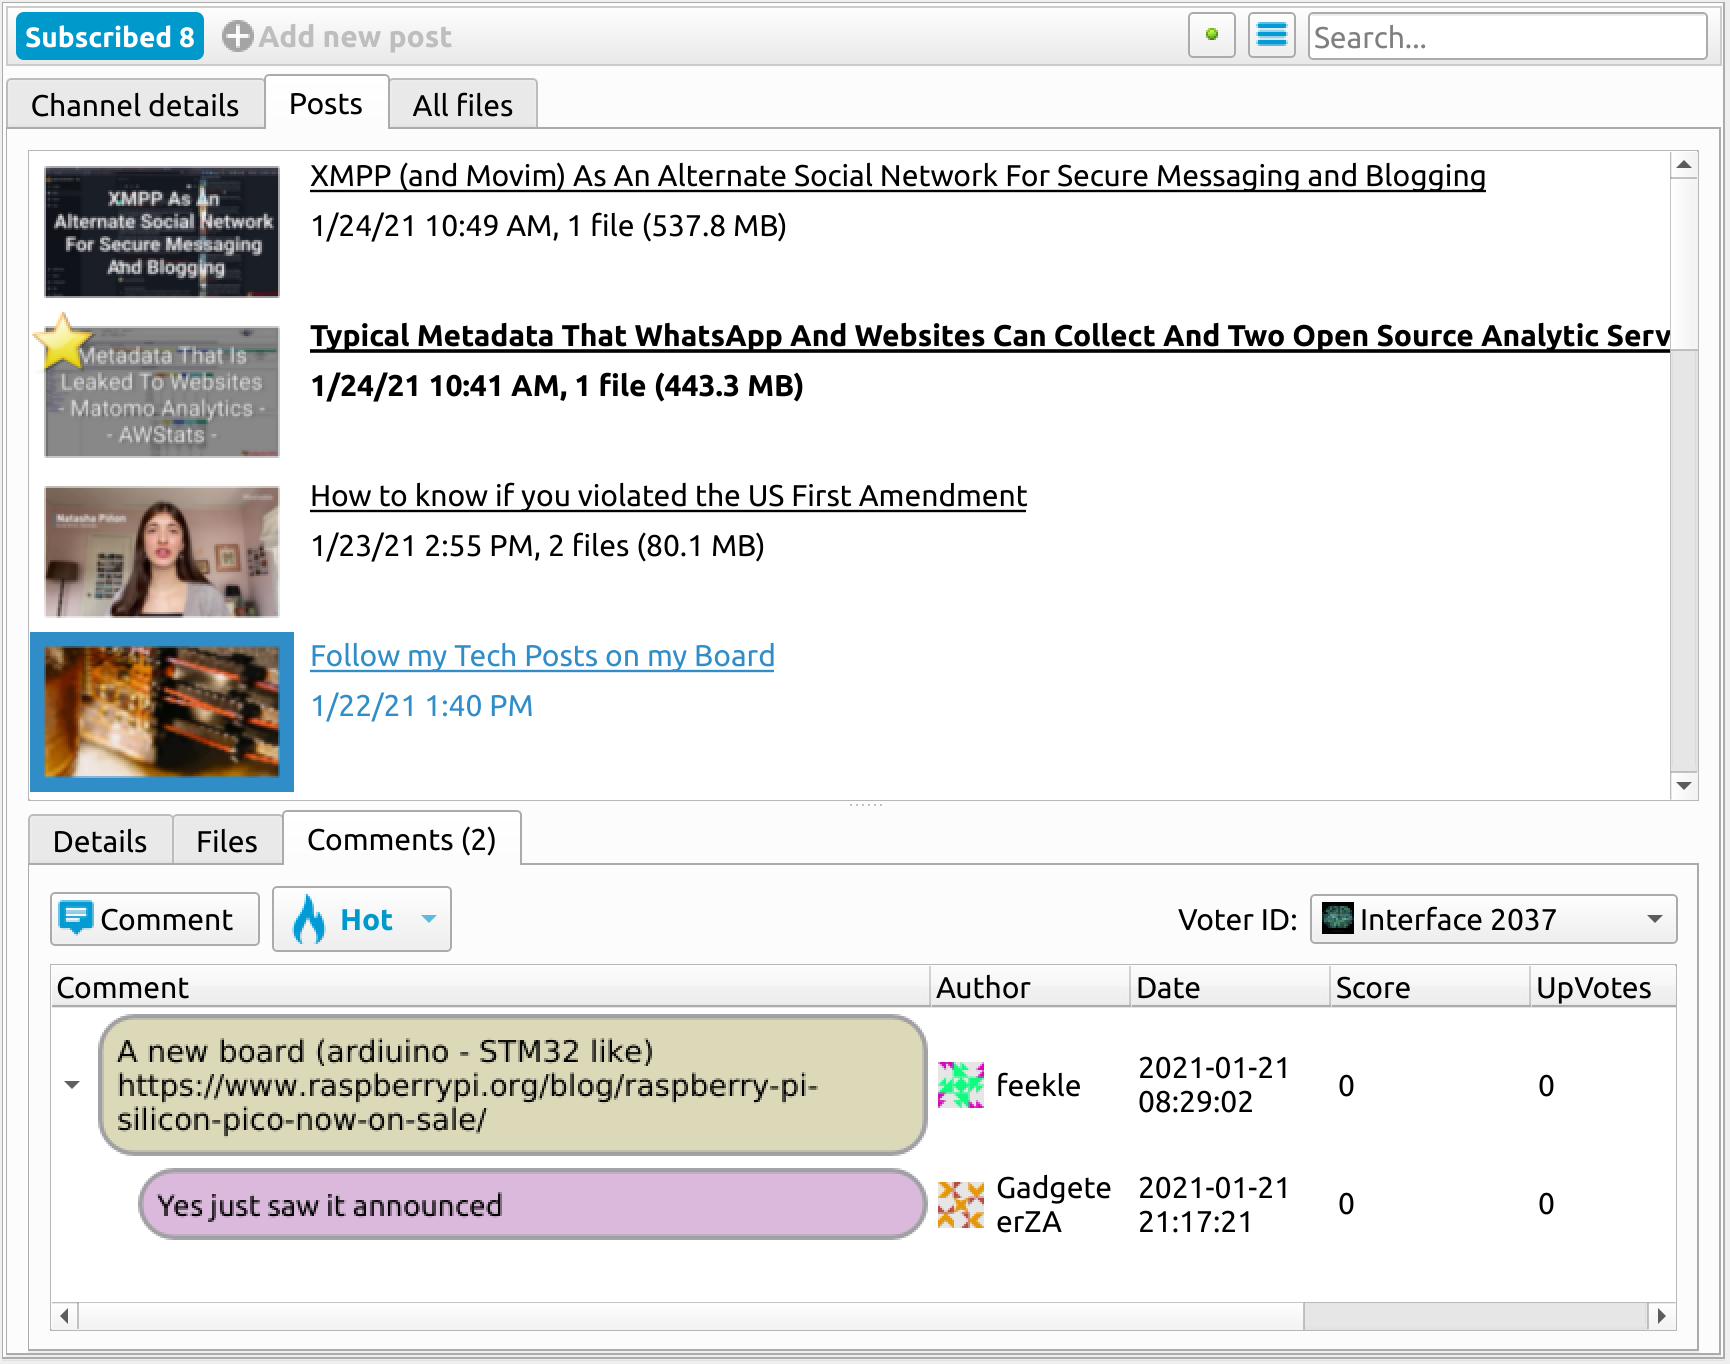This screenshot has height=1364, width=1730.
Task: Click the green dot status icon button
Action: coord(1212,35)
